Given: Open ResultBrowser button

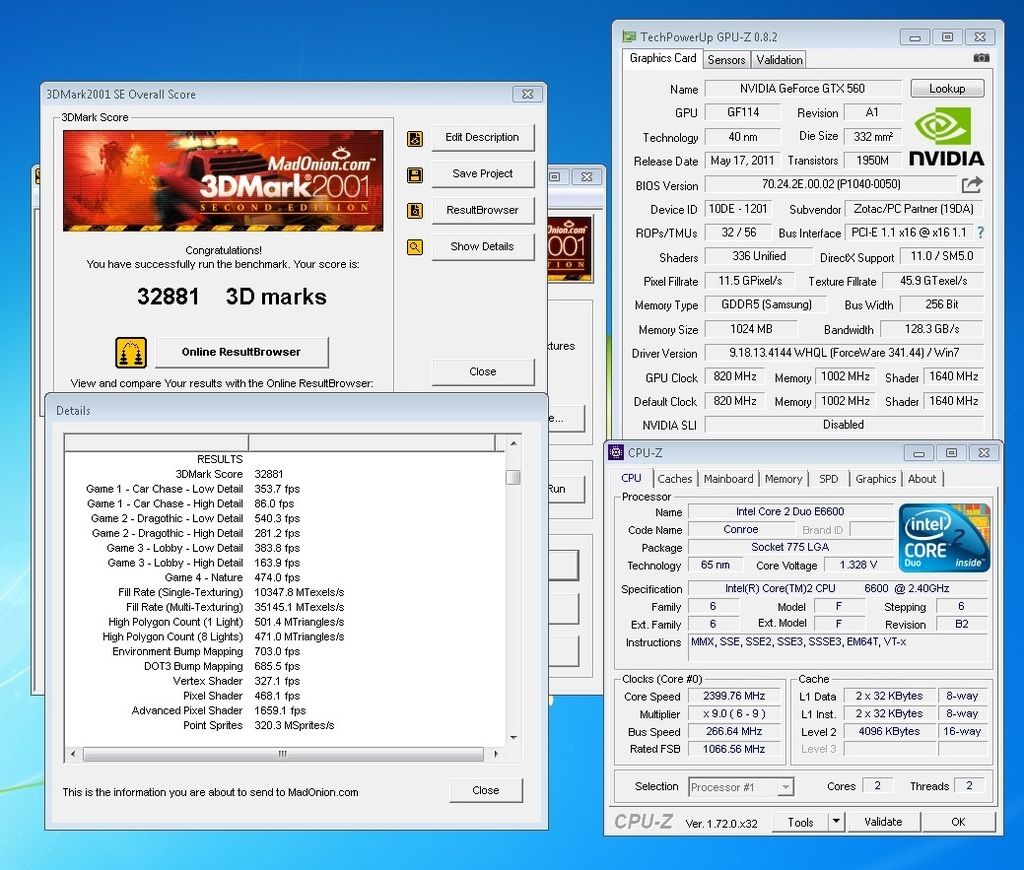Looking at the screenshot, I should [x=483, y=210].
